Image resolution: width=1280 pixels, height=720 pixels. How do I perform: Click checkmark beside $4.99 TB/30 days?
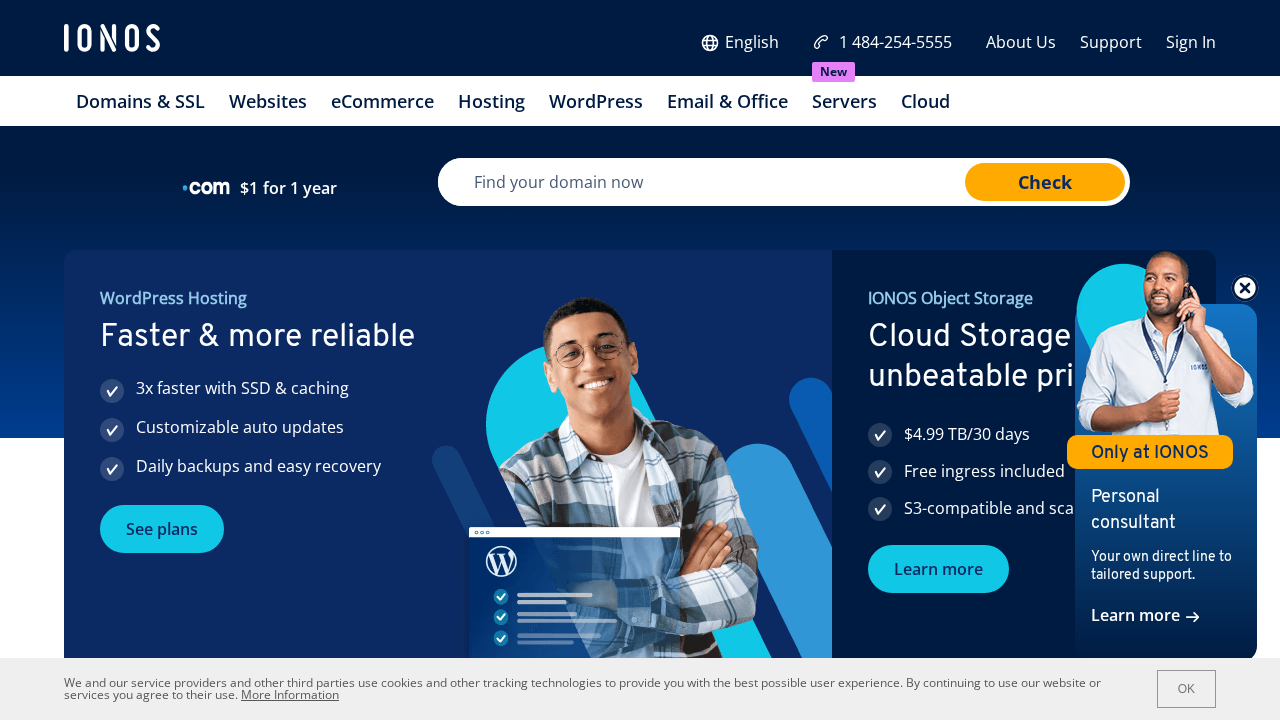pyautogui.click(x=880, y=435)
